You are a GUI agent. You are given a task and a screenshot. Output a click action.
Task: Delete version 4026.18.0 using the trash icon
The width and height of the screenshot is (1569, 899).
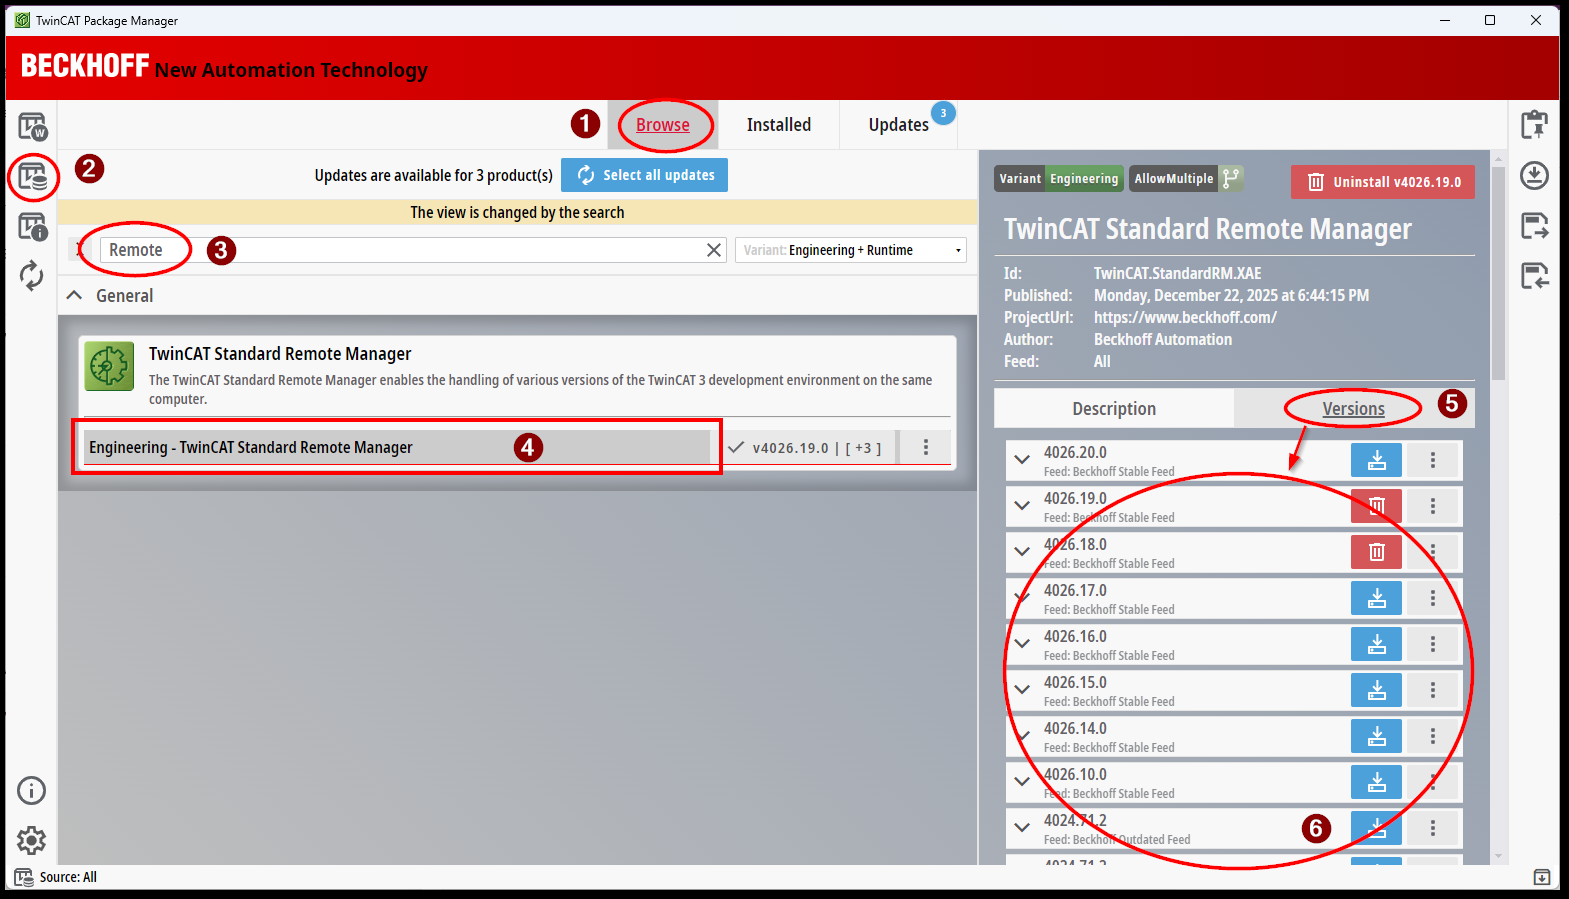click(1376, 552)
